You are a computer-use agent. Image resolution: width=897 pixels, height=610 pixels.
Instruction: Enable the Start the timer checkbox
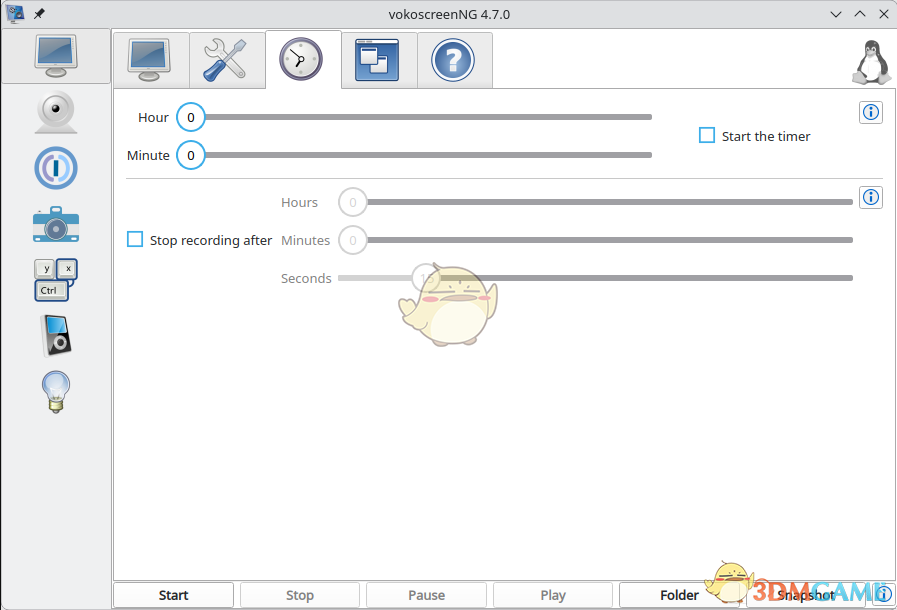click(707, 135)
